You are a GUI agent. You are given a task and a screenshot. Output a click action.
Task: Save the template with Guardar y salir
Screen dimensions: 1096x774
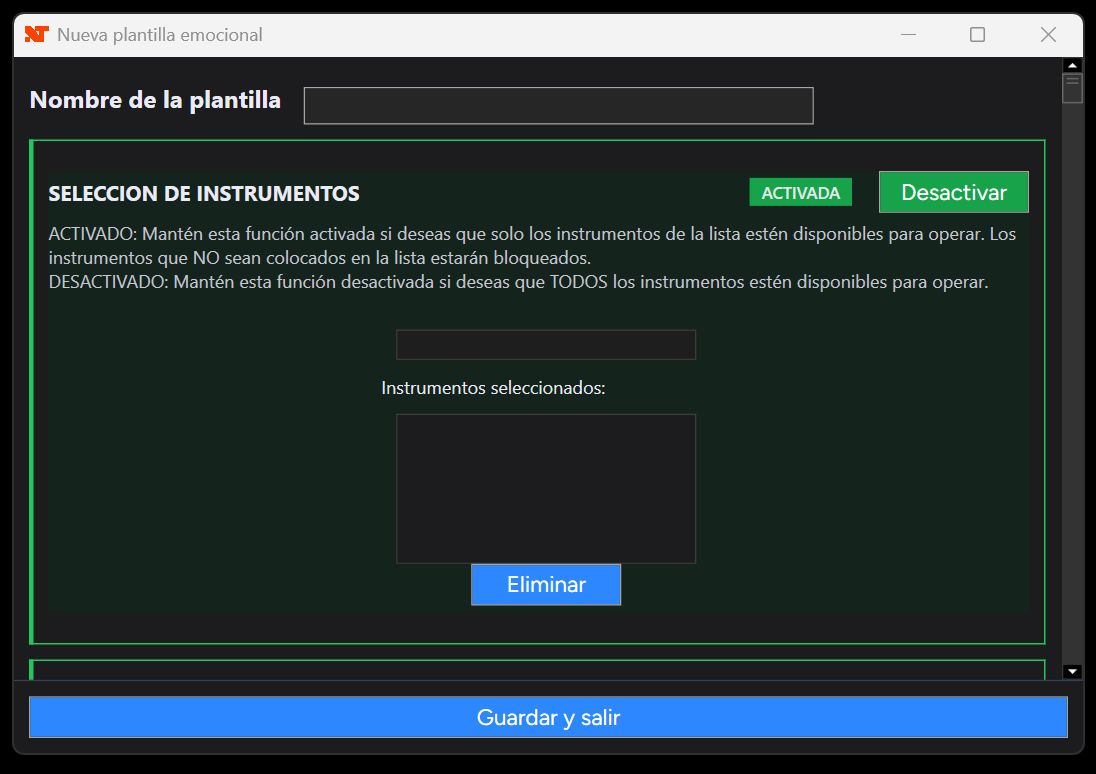[x=548, y=717]
